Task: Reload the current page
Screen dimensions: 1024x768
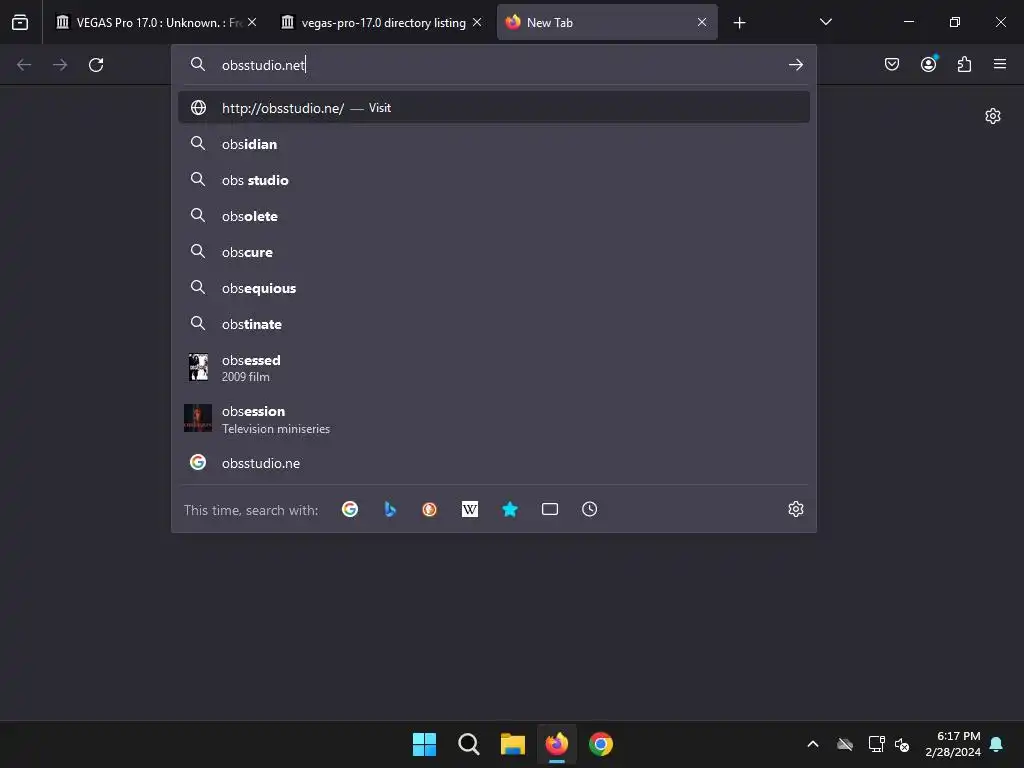Action: [96, 65]
